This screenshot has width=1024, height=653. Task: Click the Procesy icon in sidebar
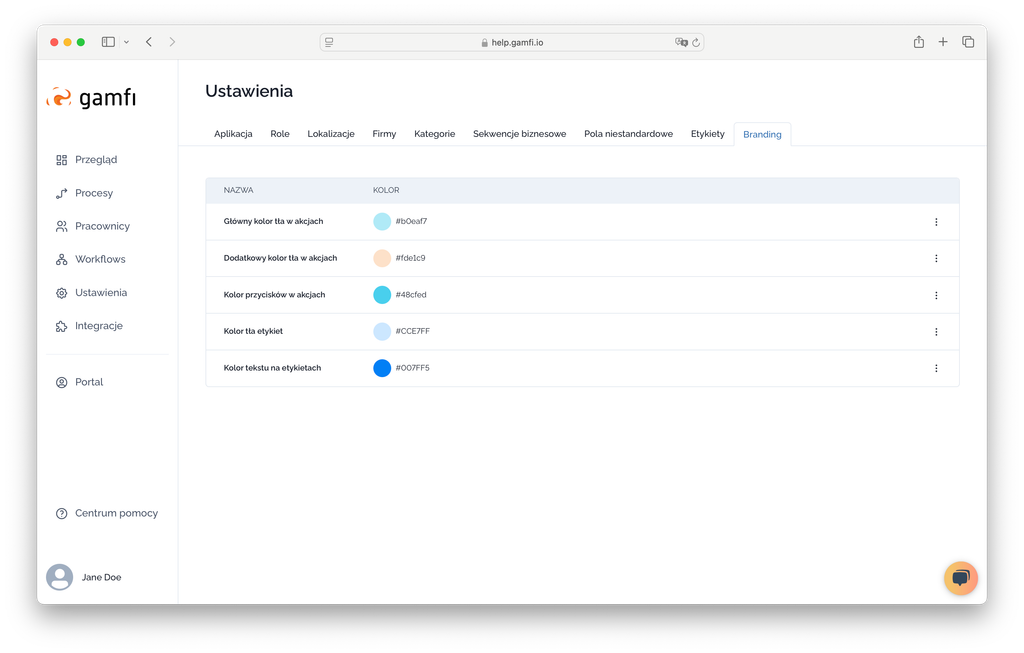click(61, 193)
